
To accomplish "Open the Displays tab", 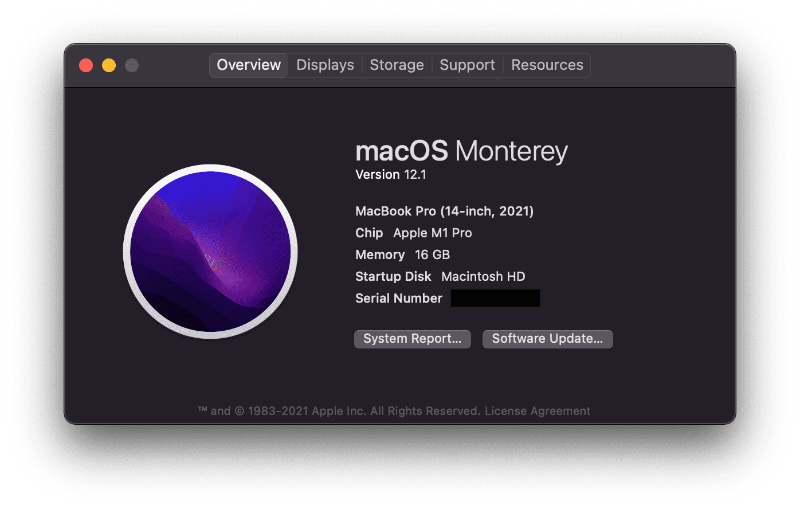I will pyautogui.click(x=325, y=65).
